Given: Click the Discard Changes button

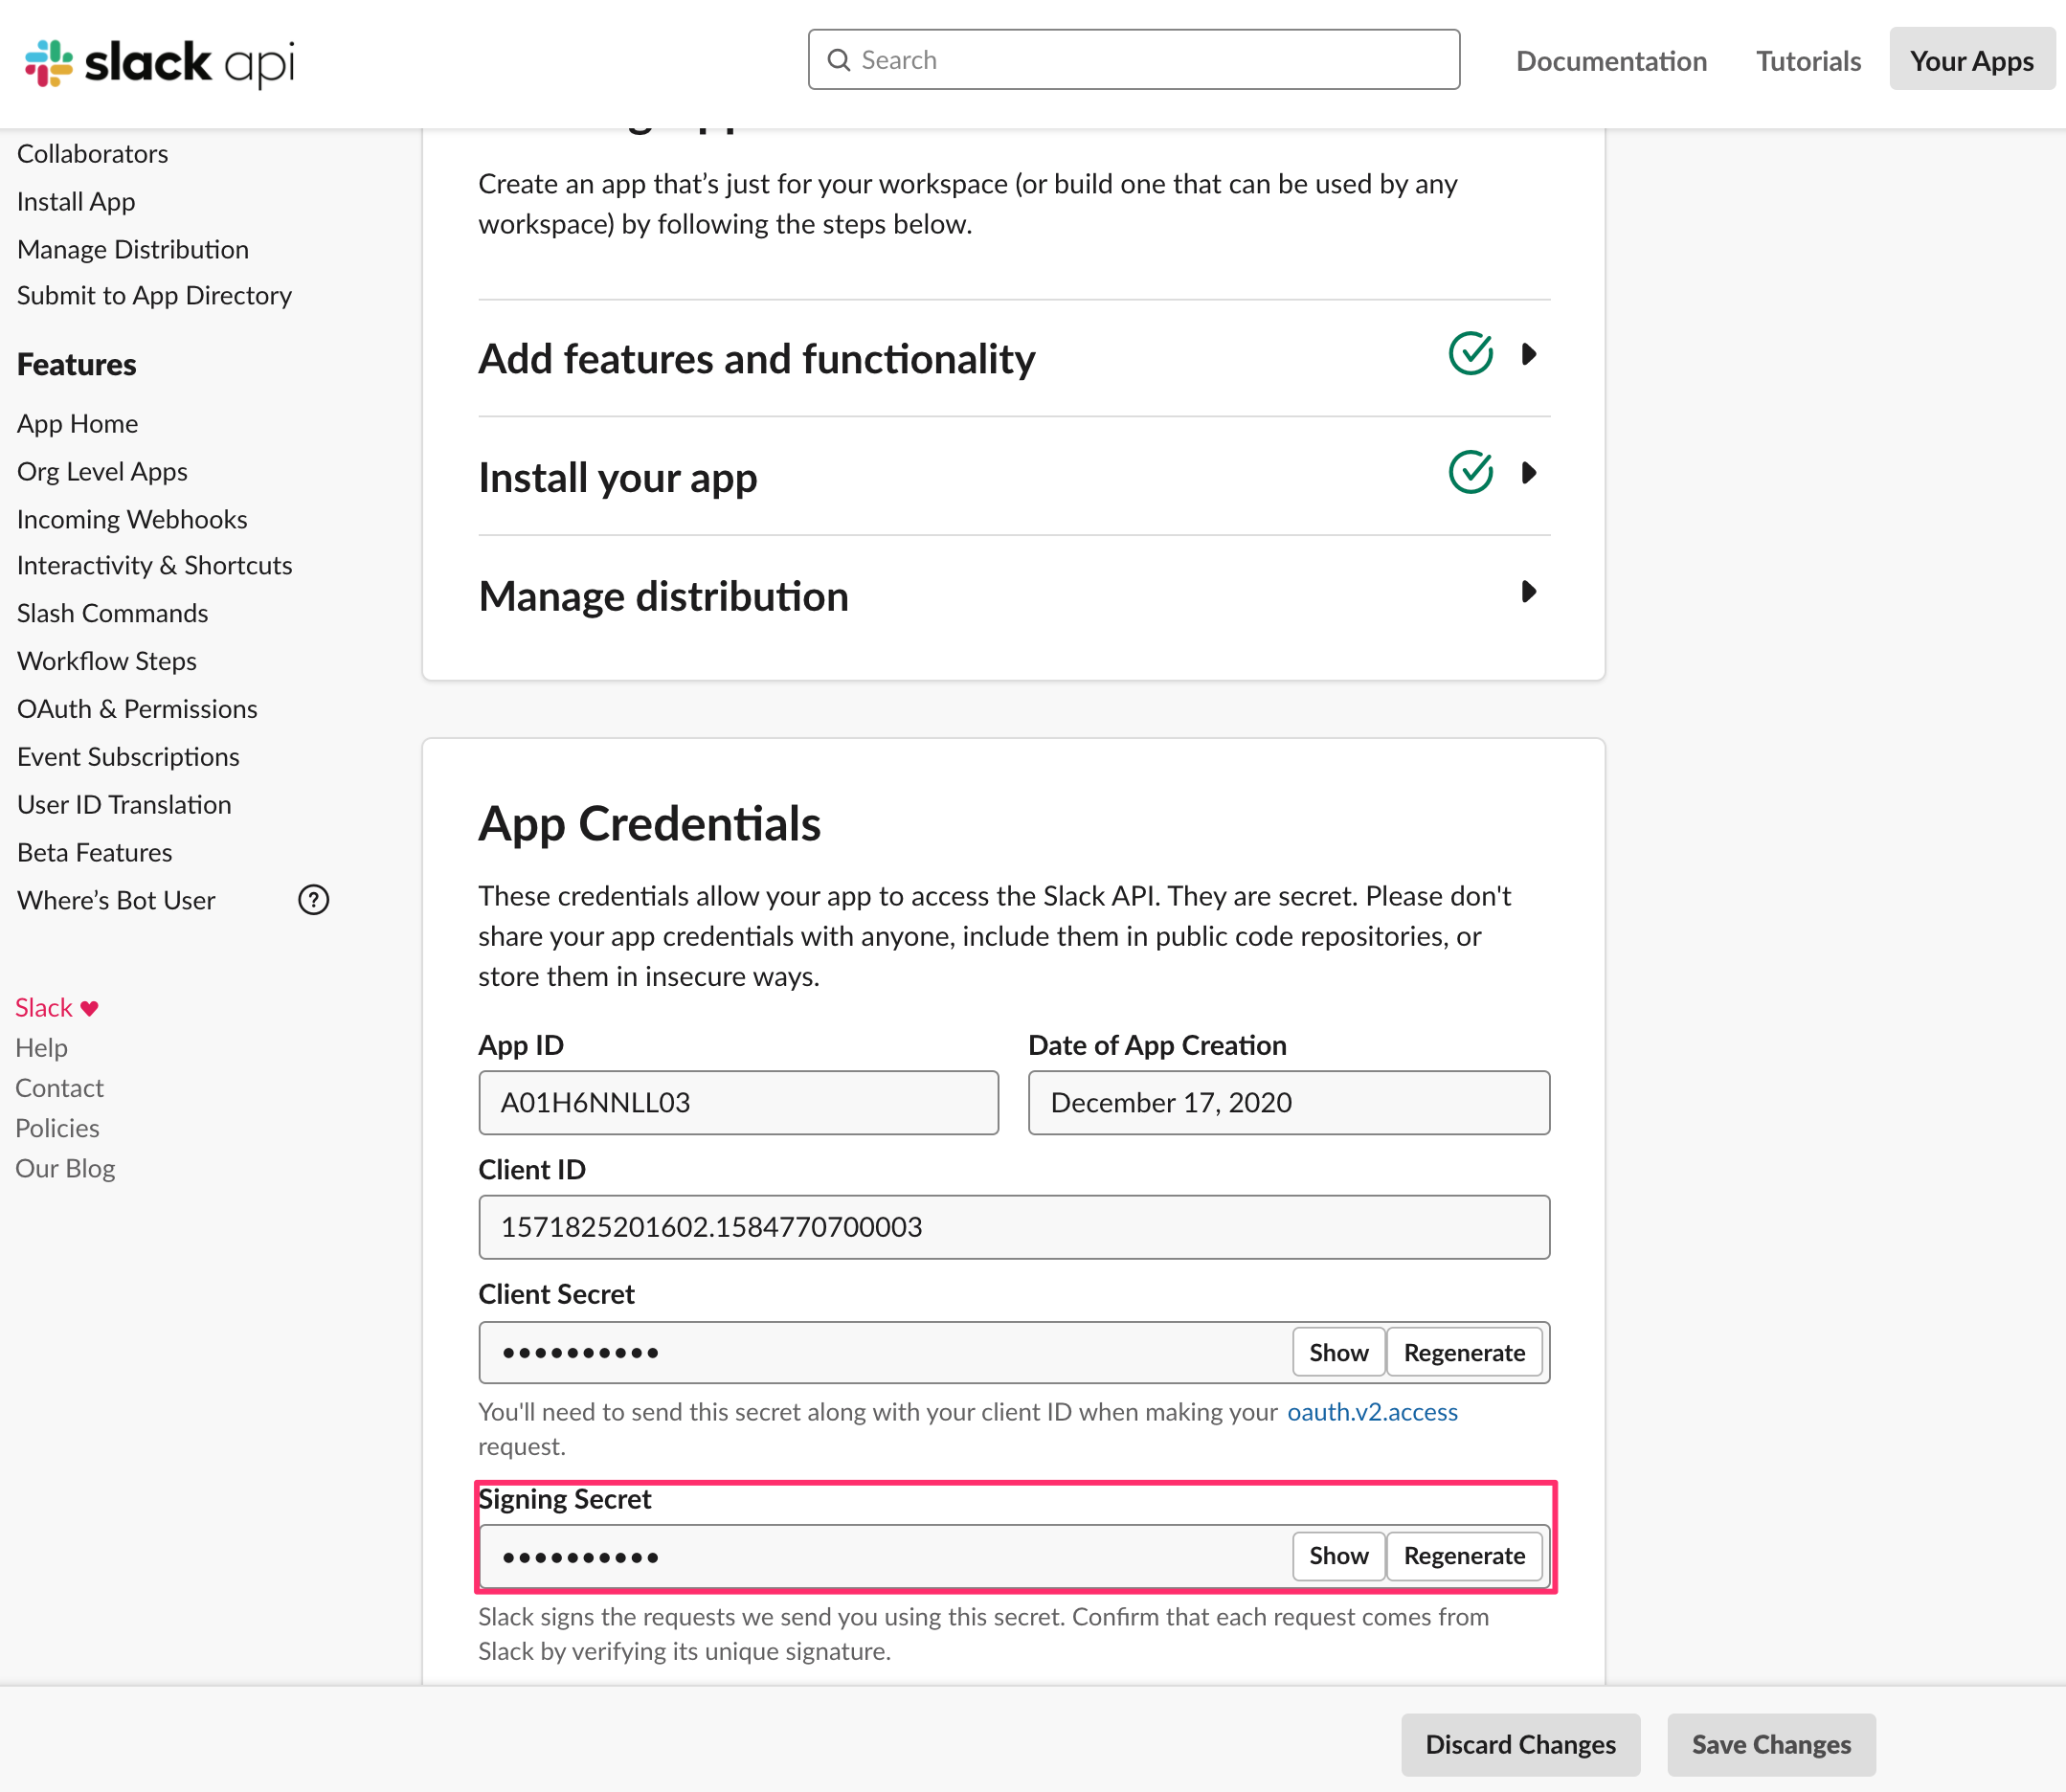Looking at the screenshot, I should (1520, 1744).
